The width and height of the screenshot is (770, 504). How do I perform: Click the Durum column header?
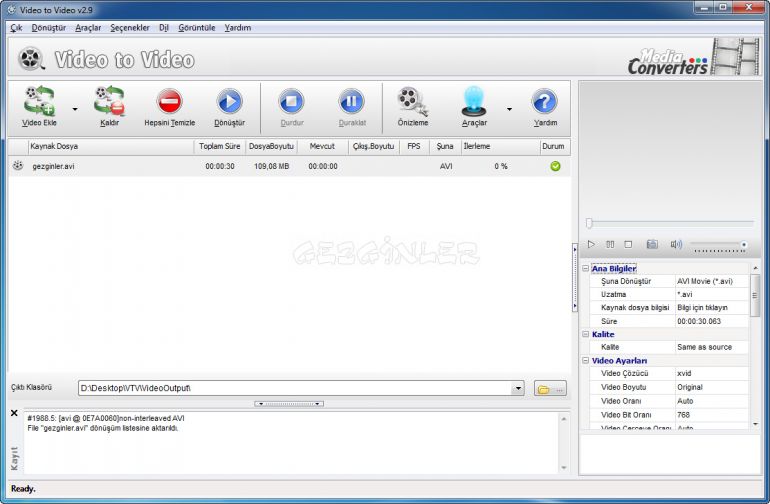click(554, 146)
